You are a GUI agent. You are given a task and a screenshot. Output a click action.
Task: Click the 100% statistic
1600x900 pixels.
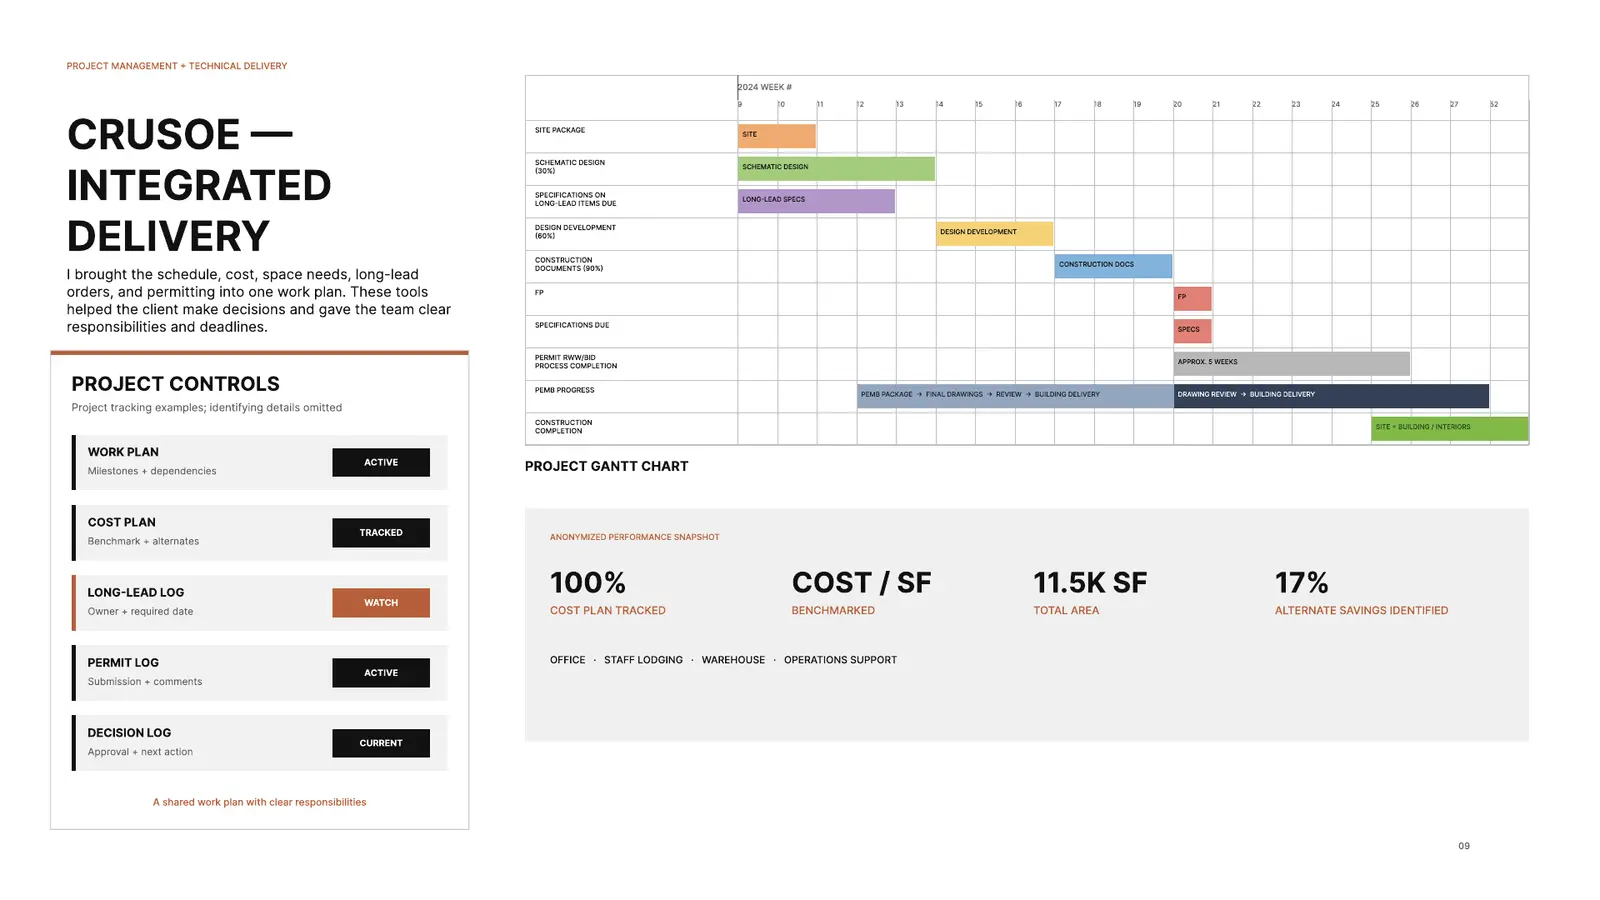[x=588, y=583]
